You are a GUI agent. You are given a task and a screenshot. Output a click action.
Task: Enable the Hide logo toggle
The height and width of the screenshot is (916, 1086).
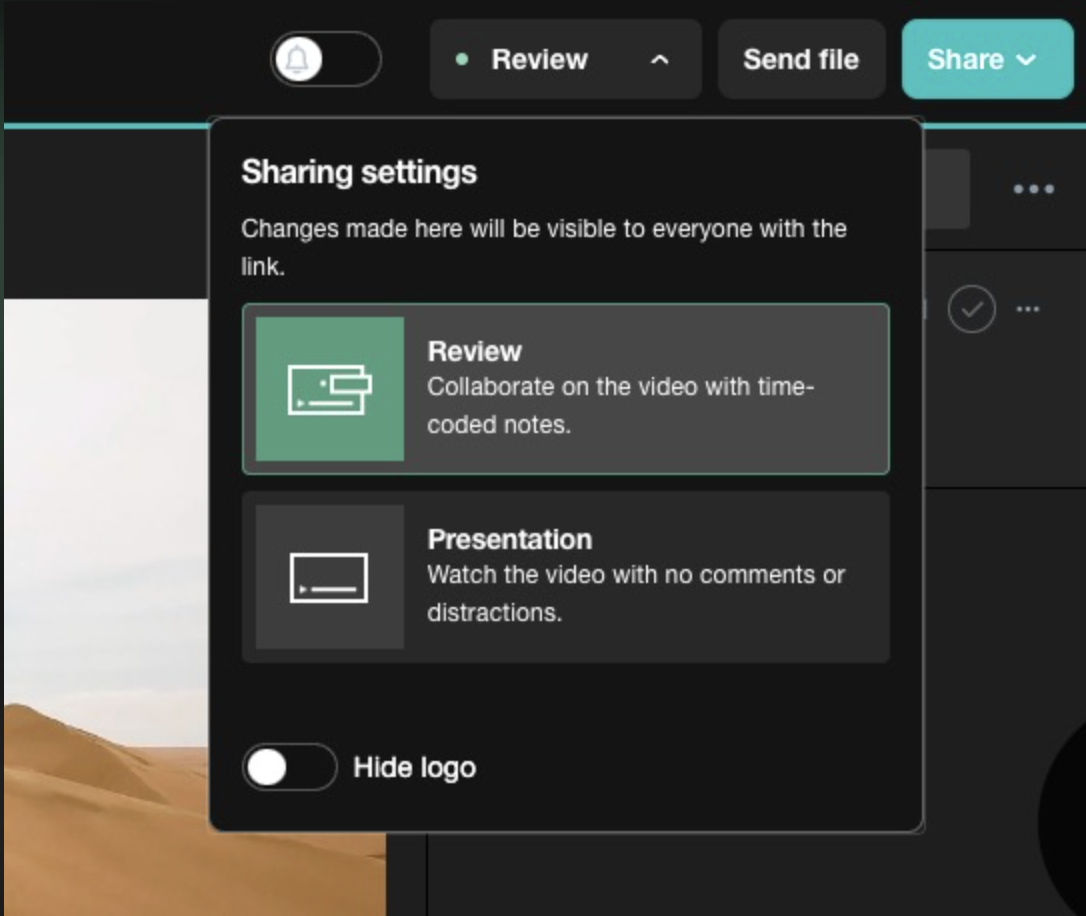point(290,767)
